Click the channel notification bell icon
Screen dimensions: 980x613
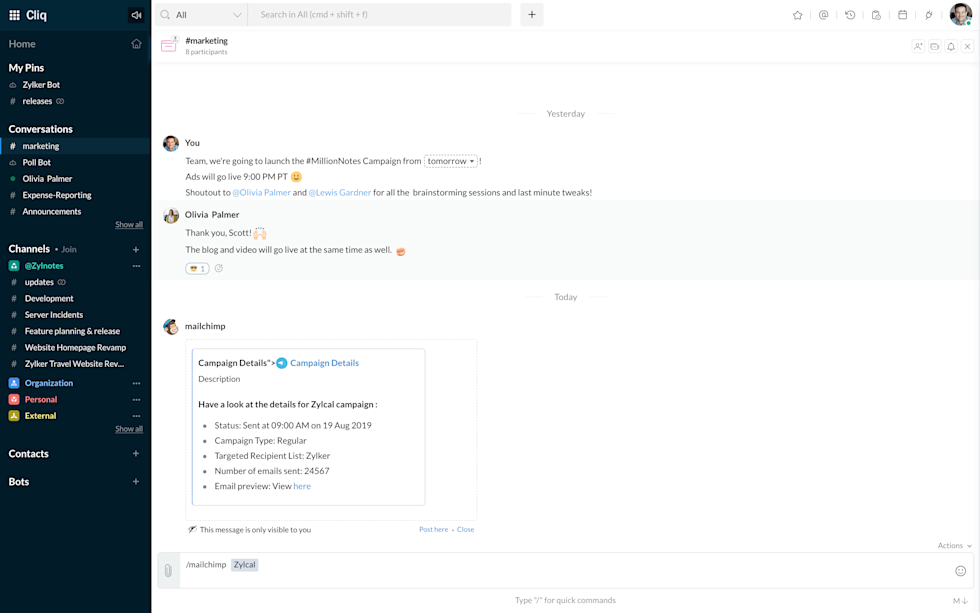coord(951,47)
